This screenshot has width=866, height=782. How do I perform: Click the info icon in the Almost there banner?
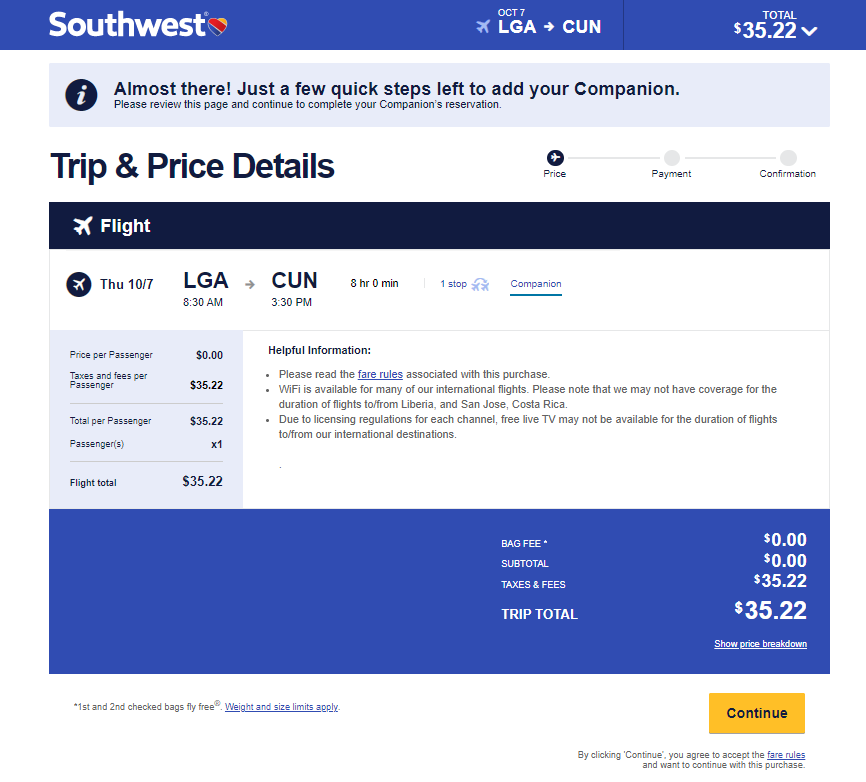tap(81, 95)
